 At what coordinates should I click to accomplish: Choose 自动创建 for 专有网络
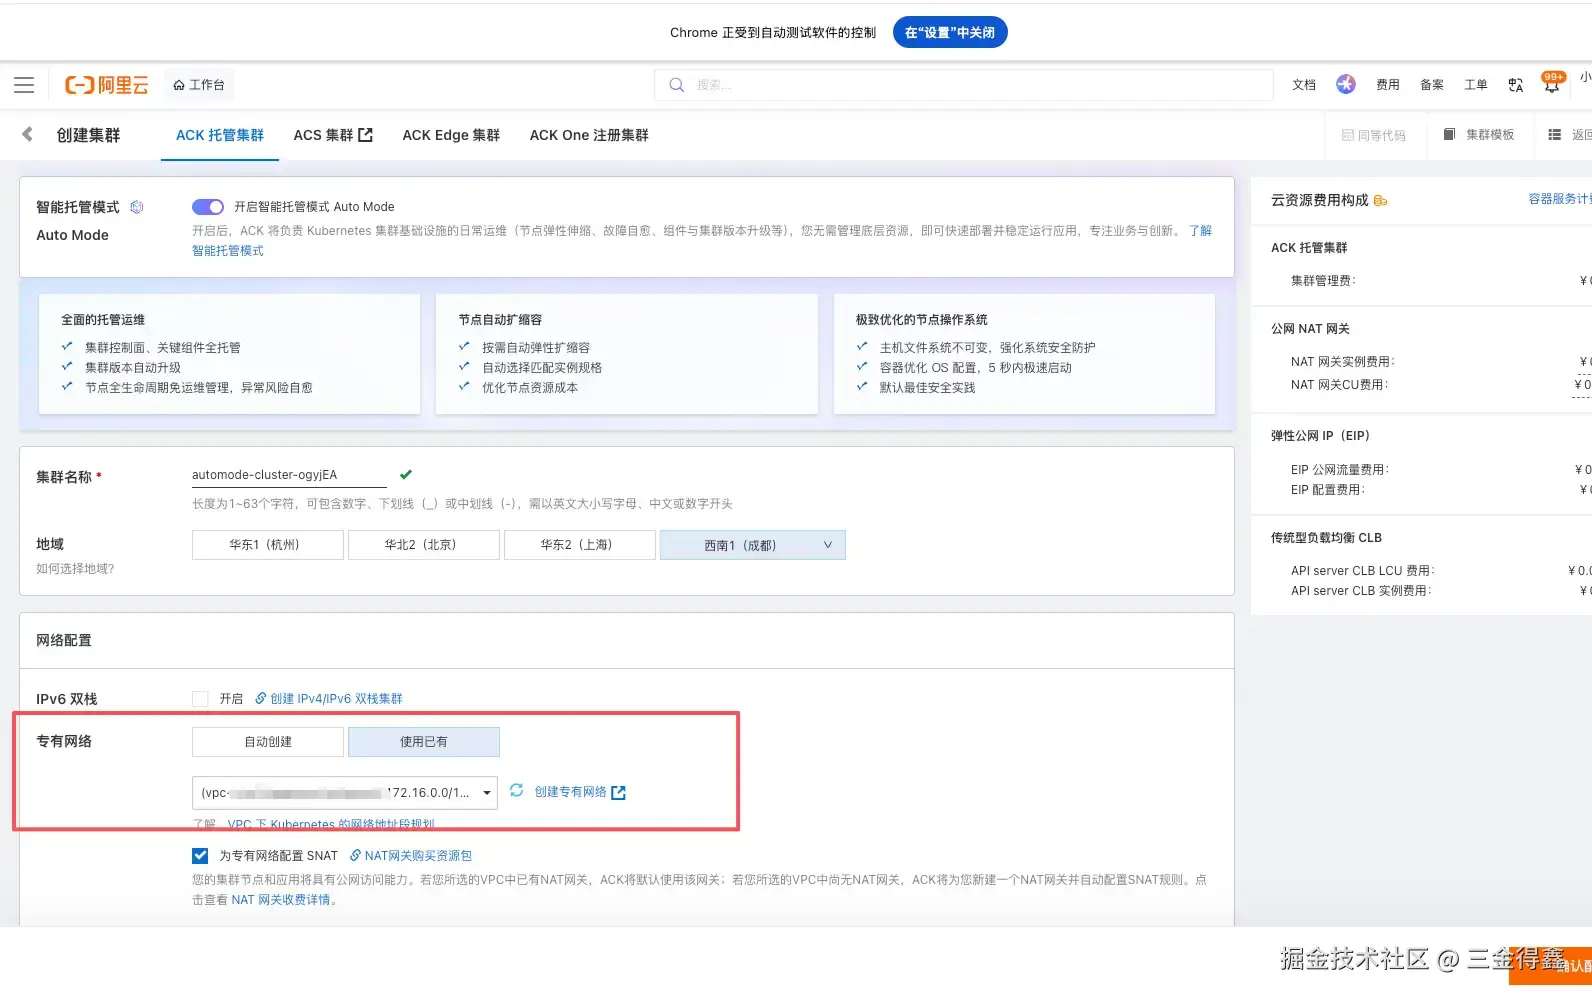point(268,742)
